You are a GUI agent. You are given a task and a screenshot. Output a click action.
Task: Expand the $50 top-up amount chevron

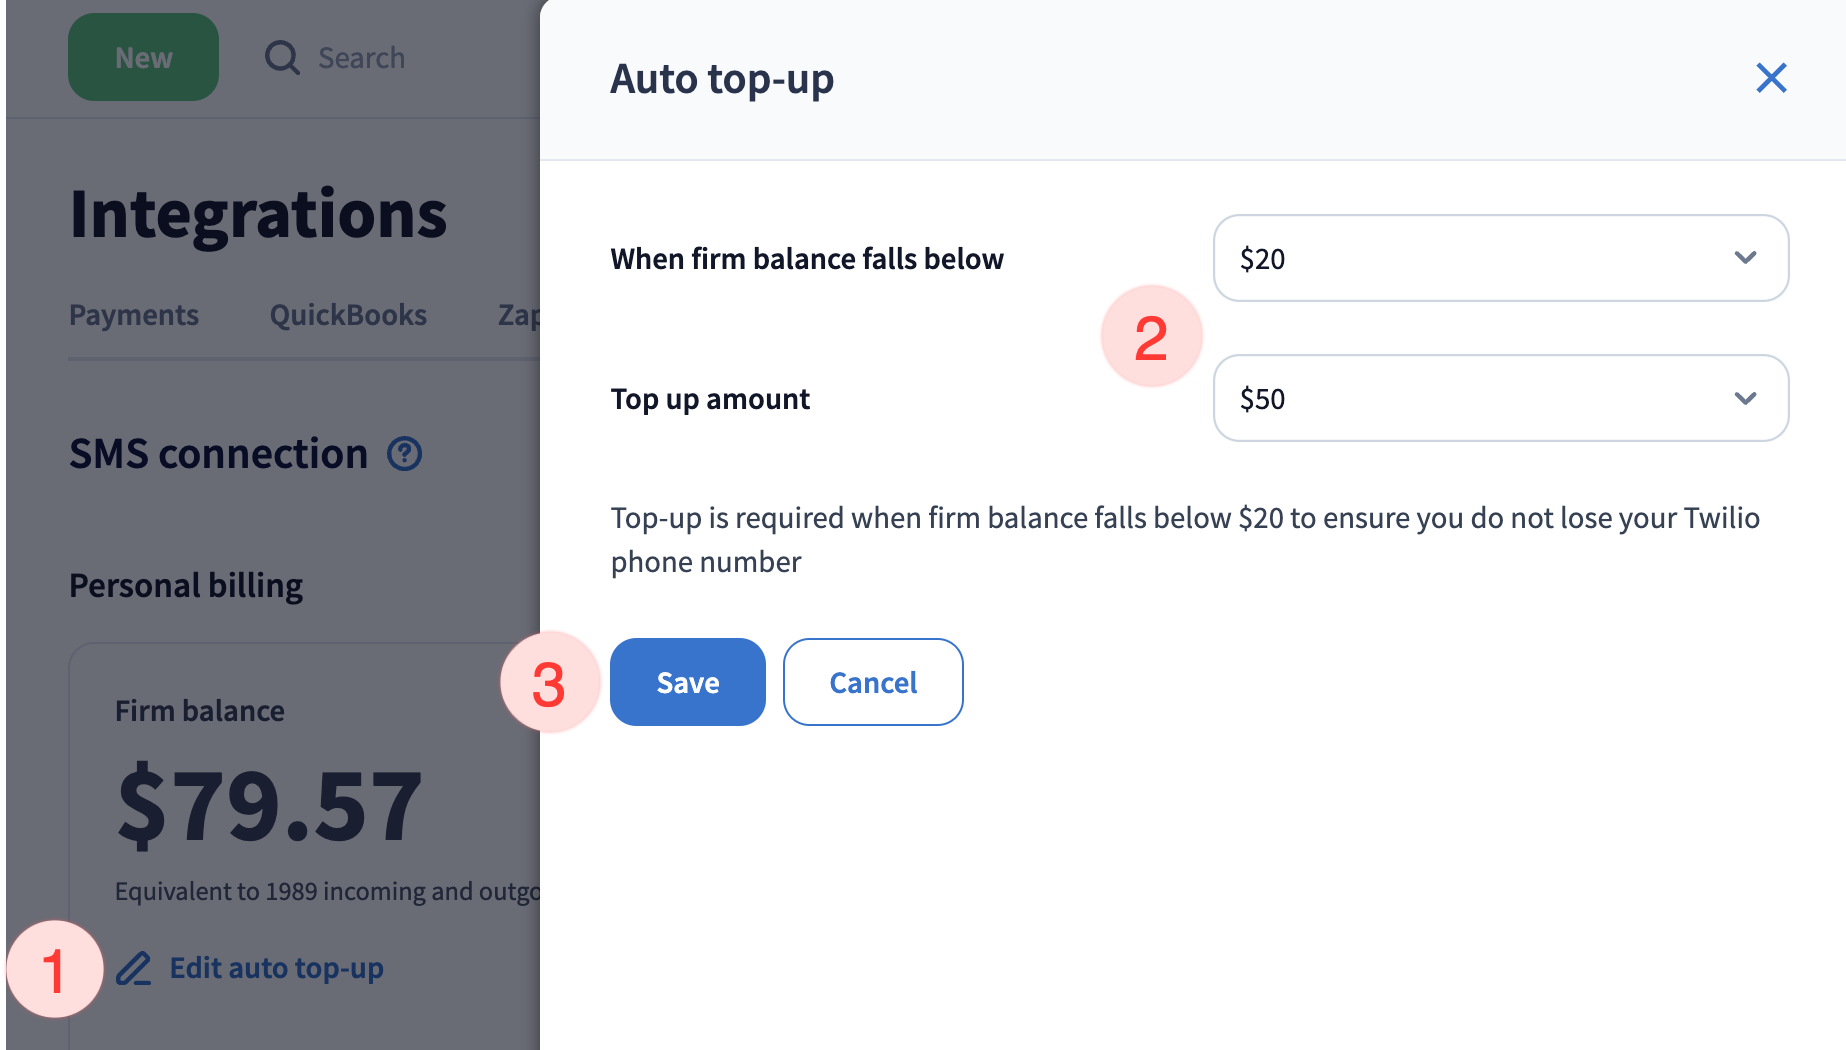coord(1745,398)
